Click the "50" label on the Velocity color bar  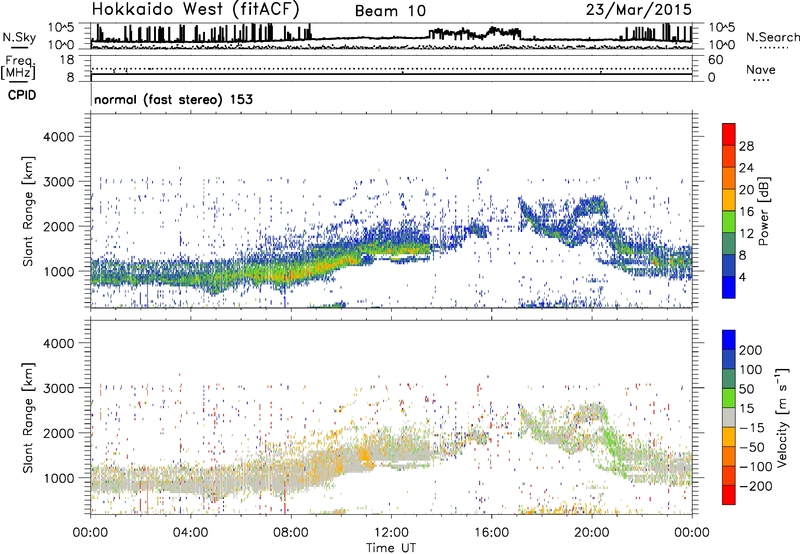(746, 389)
